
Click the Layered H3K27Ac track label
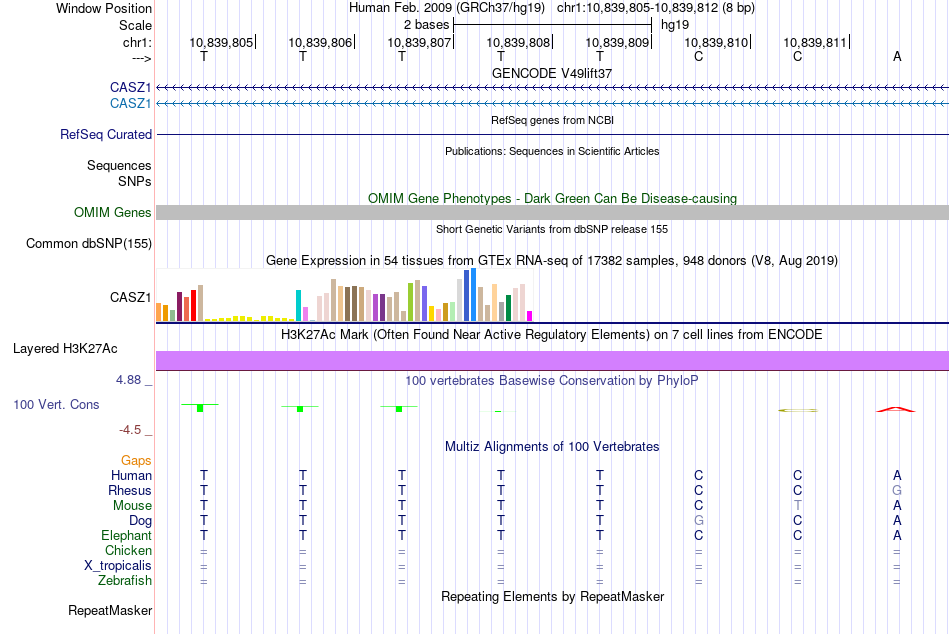[65, 349]
